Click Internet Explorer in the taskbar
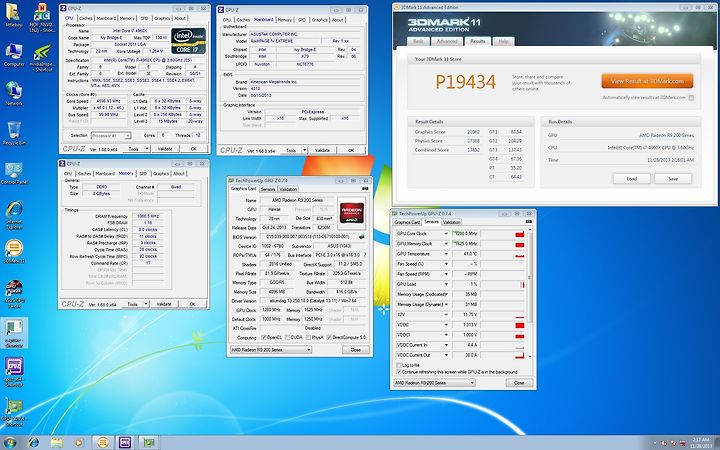720x450 pixels. [34, 443]
